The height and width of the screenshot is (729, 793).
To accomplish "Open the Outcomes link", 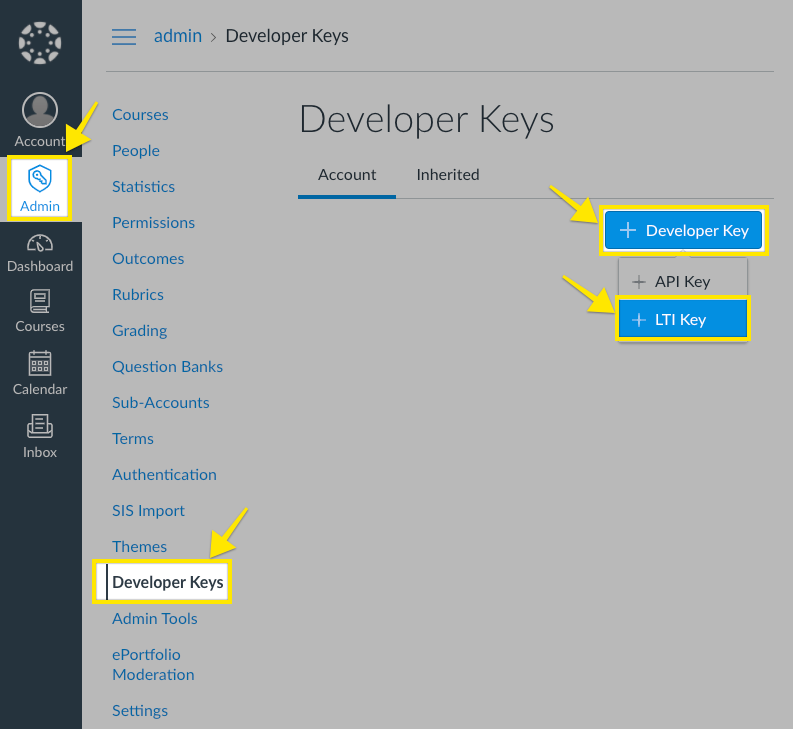I will point(148,259).
